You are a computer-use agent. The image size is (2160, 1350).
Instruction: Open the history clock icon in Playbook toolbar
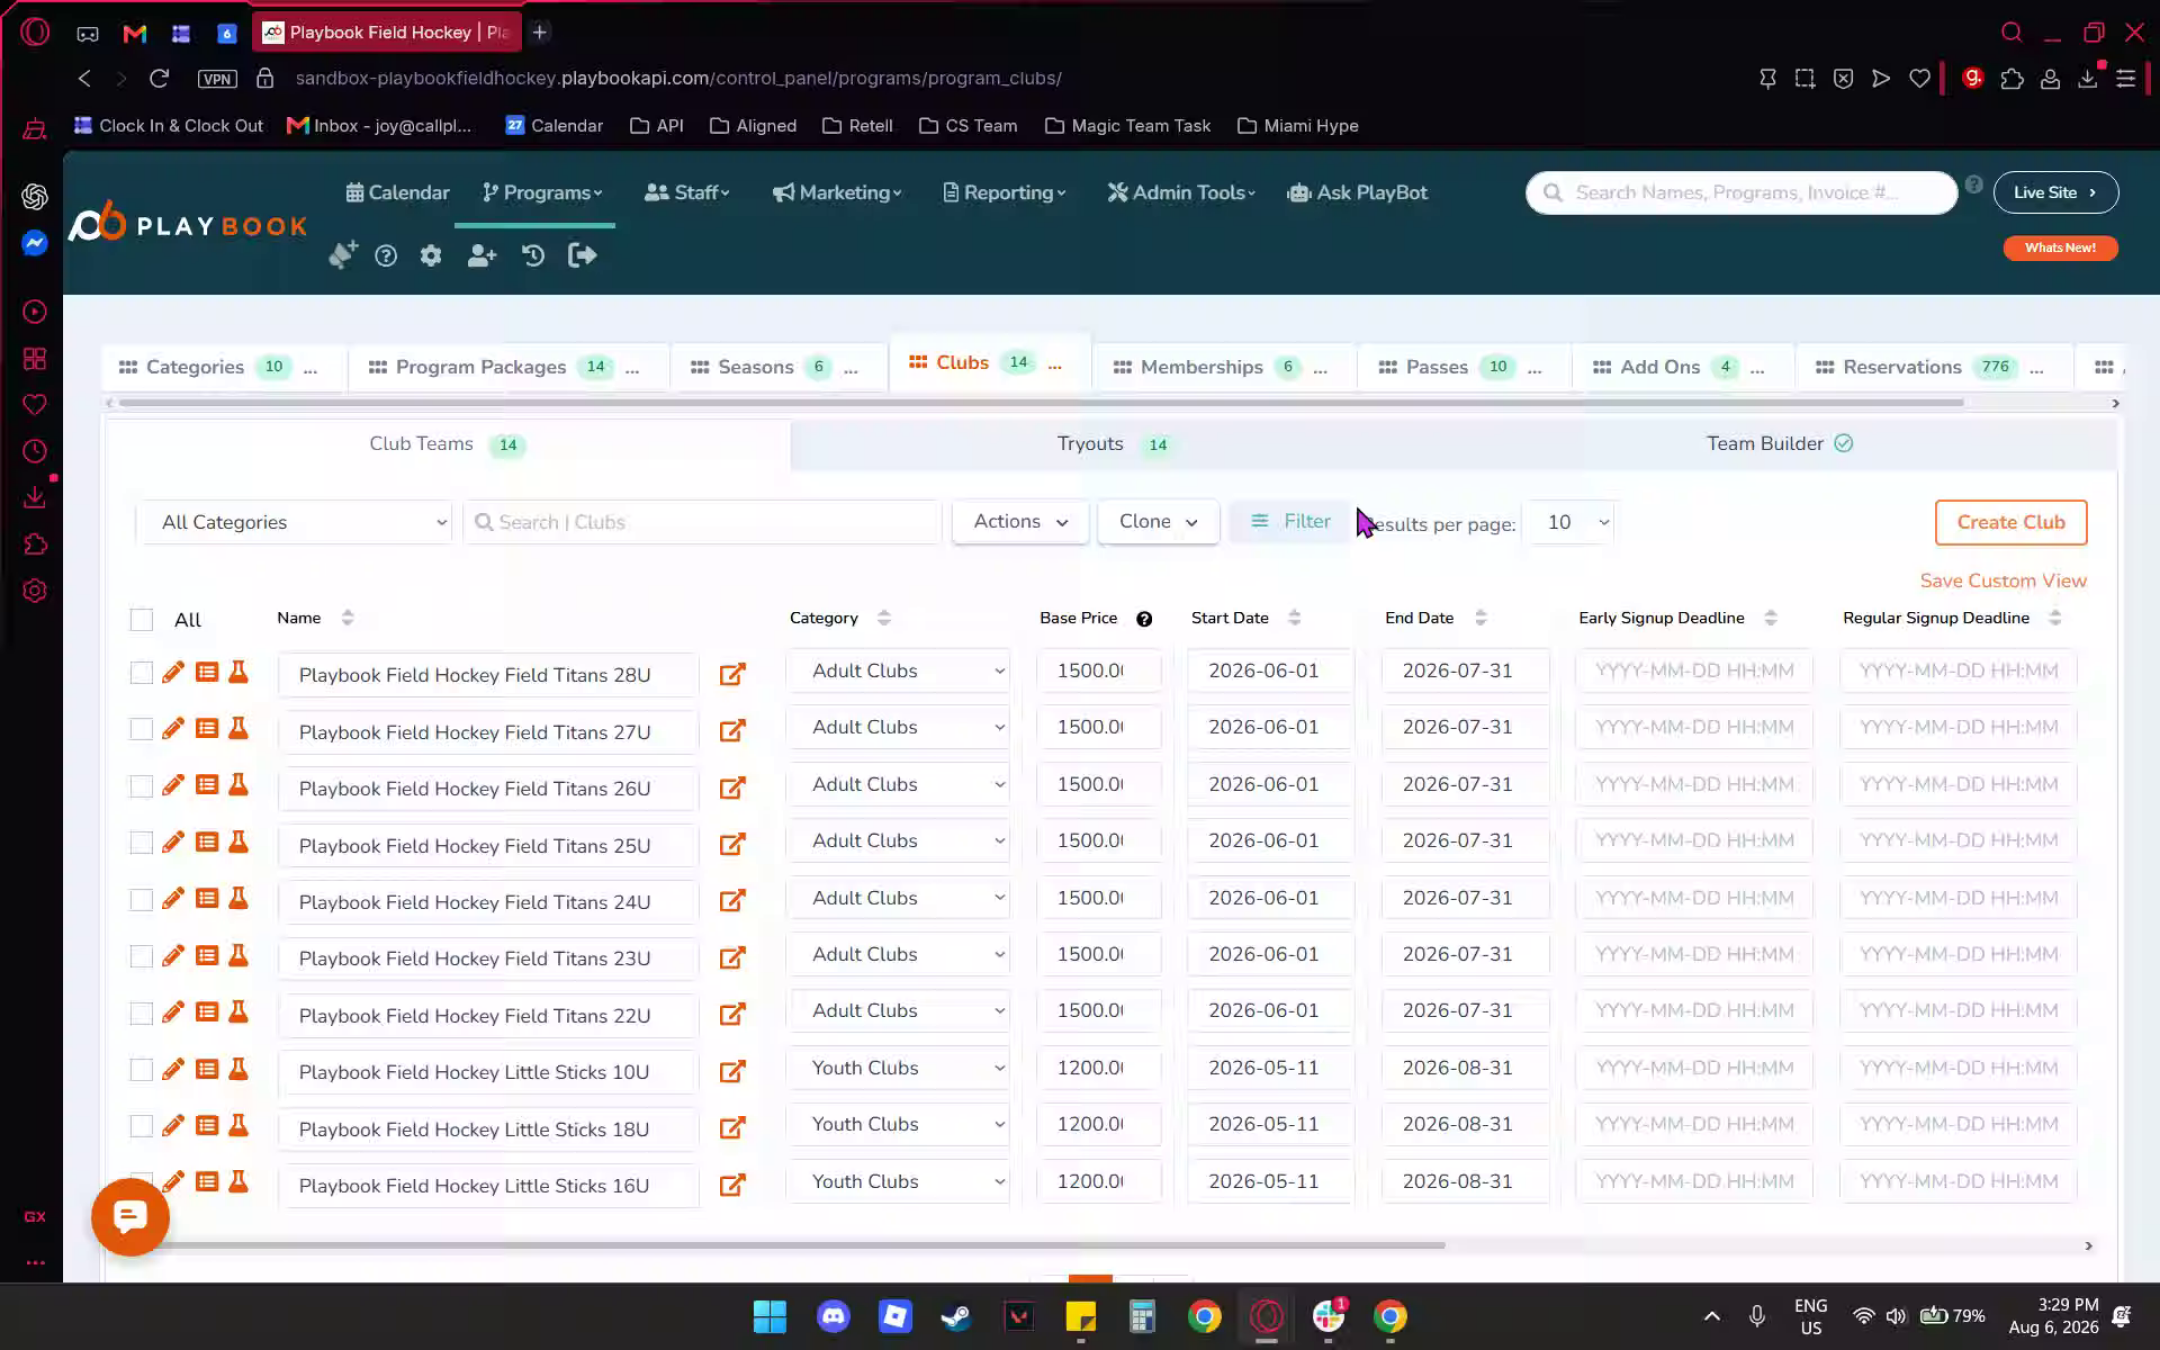tap(533, 256)
